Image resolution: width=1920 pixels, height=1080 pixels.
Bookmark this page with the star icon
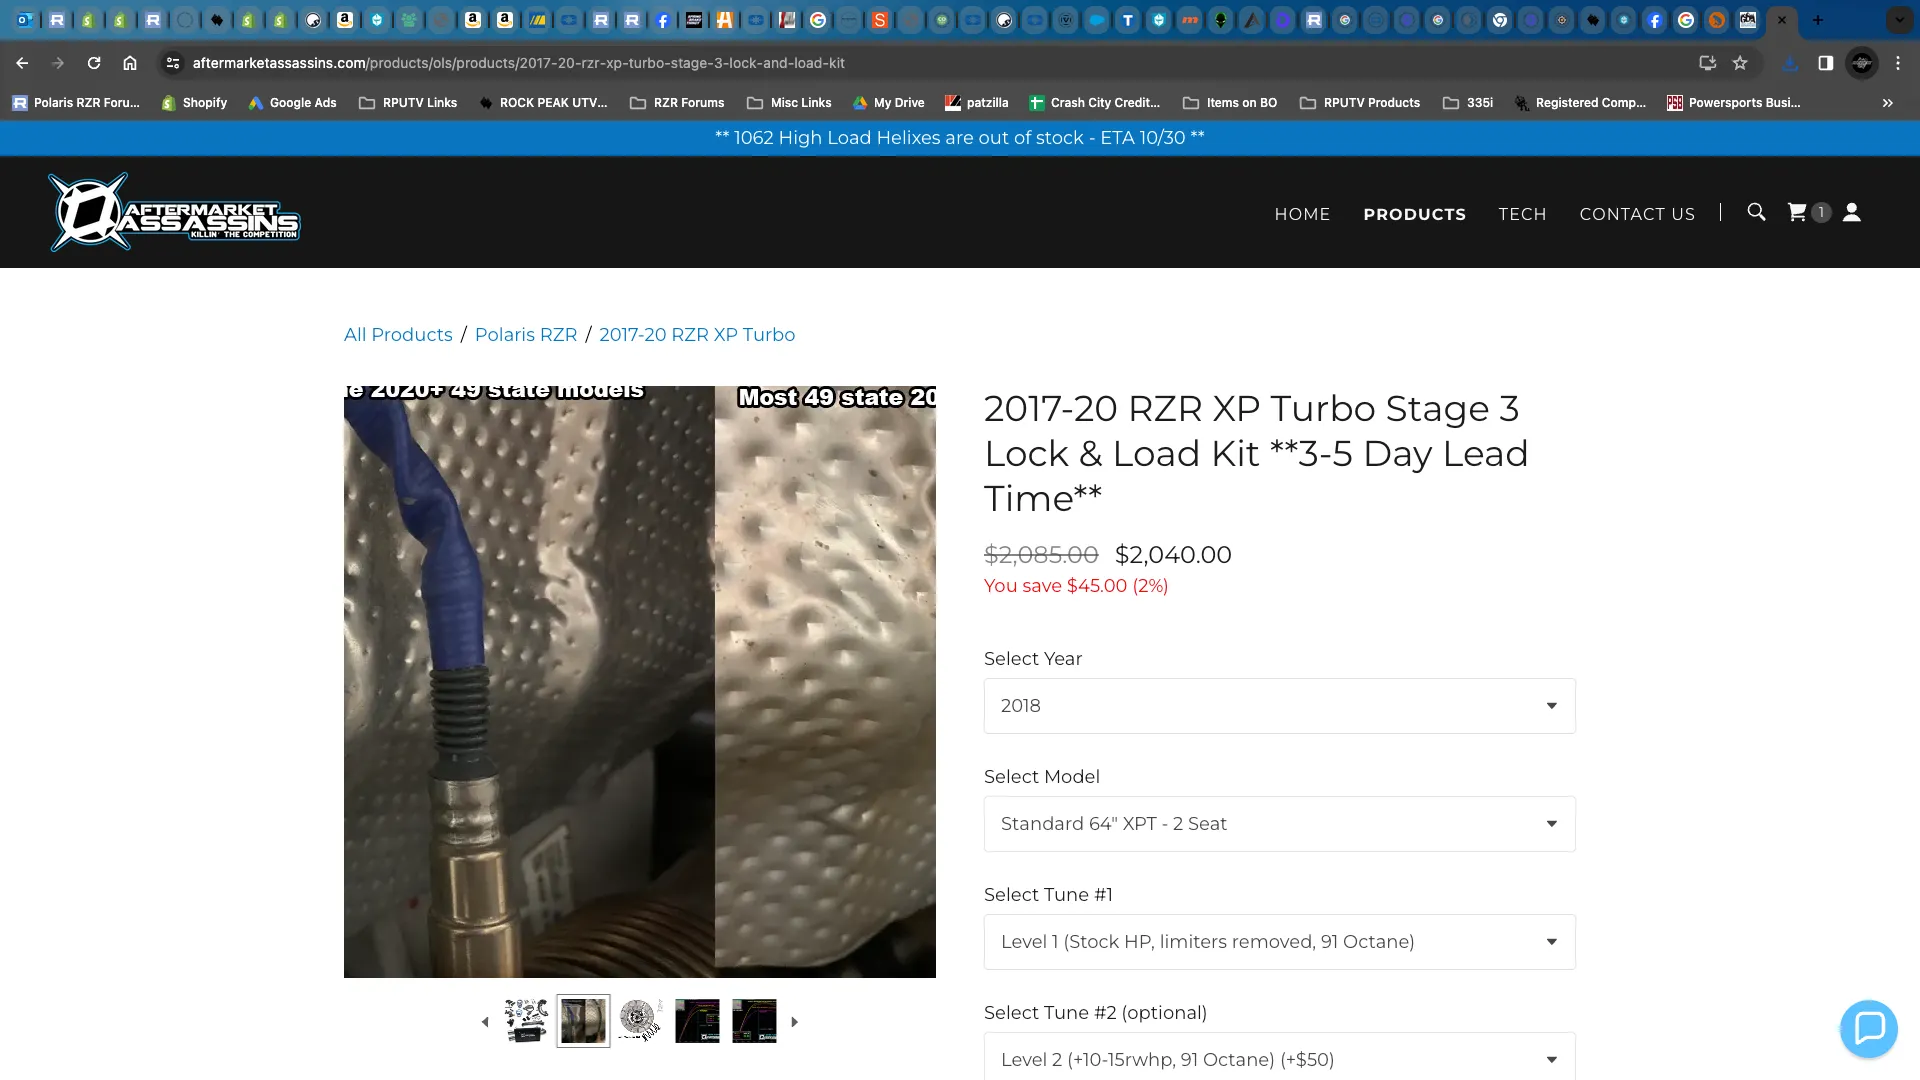(1740, 63)
